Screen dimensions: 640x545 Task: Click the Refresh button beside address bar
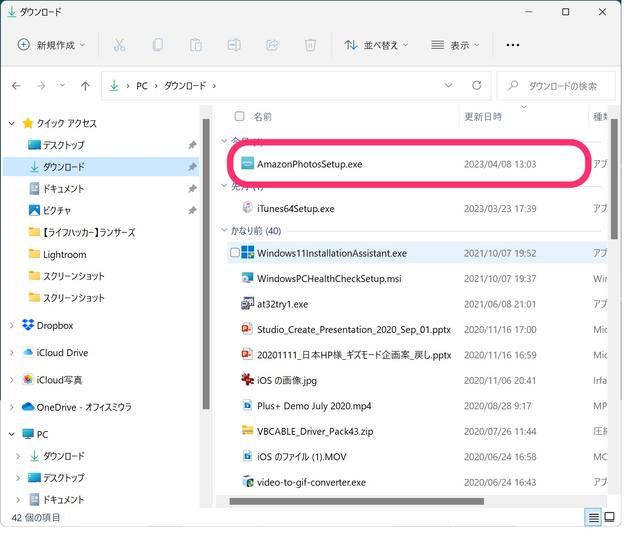pos(477,86)
